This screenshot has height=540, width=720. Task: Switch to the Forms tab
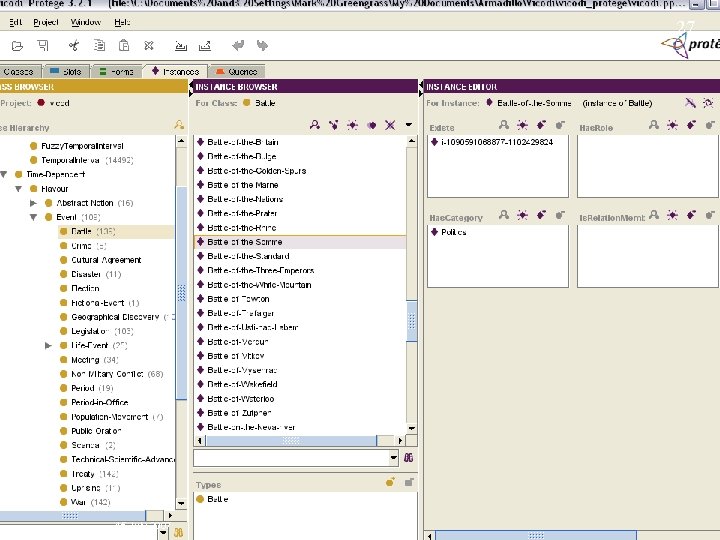[117, 72]
